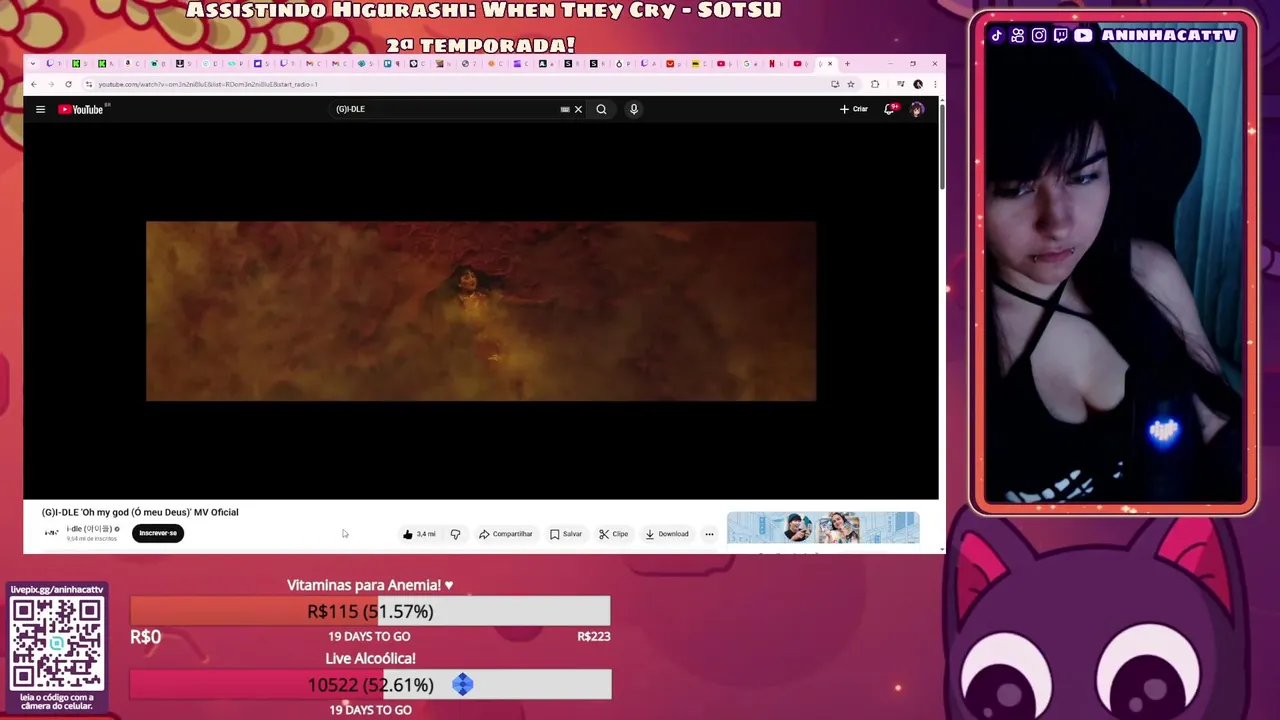Reload the page with refresh icon
Viewport: 1280px width, 720px height.
pyautogui.click(x=68, y=84)
